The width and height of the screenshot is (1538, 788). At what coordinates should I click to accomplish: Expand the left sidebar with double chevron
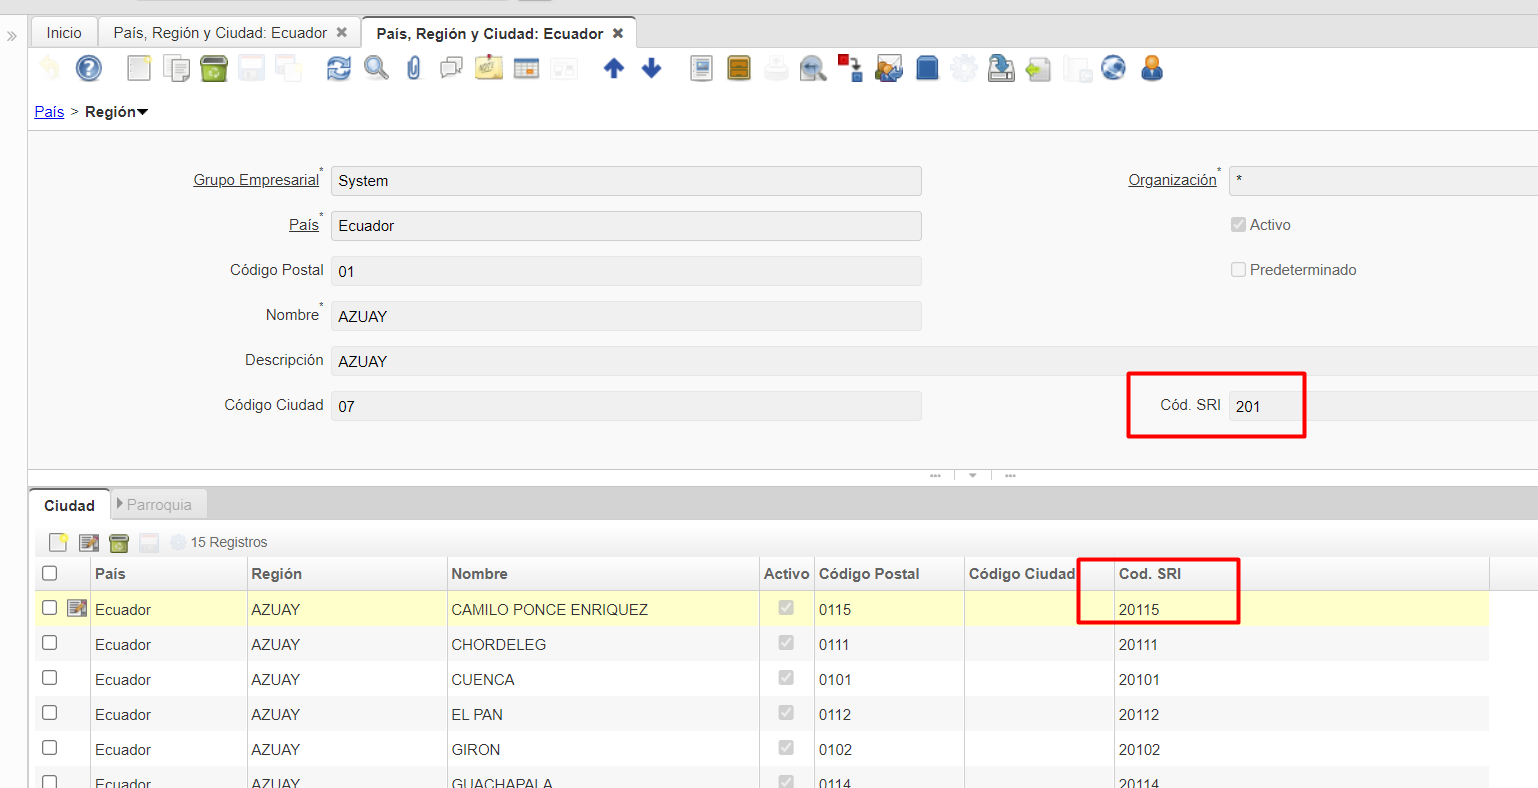pos(12,36)
